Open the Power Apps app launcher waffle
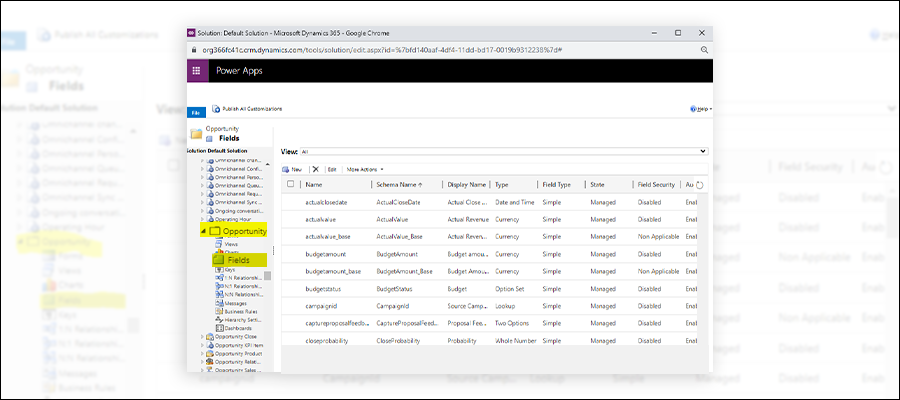Screen dimensions: 900x400 197,71
